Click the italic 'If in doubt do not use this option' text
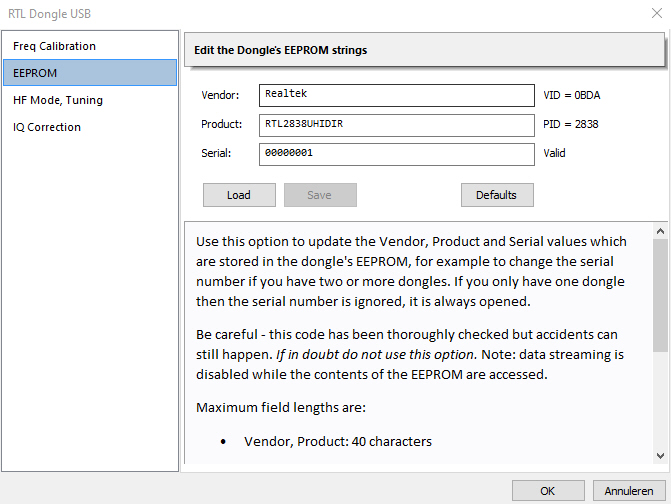Viewport: 671px width, 504px height. coord(376,355)
